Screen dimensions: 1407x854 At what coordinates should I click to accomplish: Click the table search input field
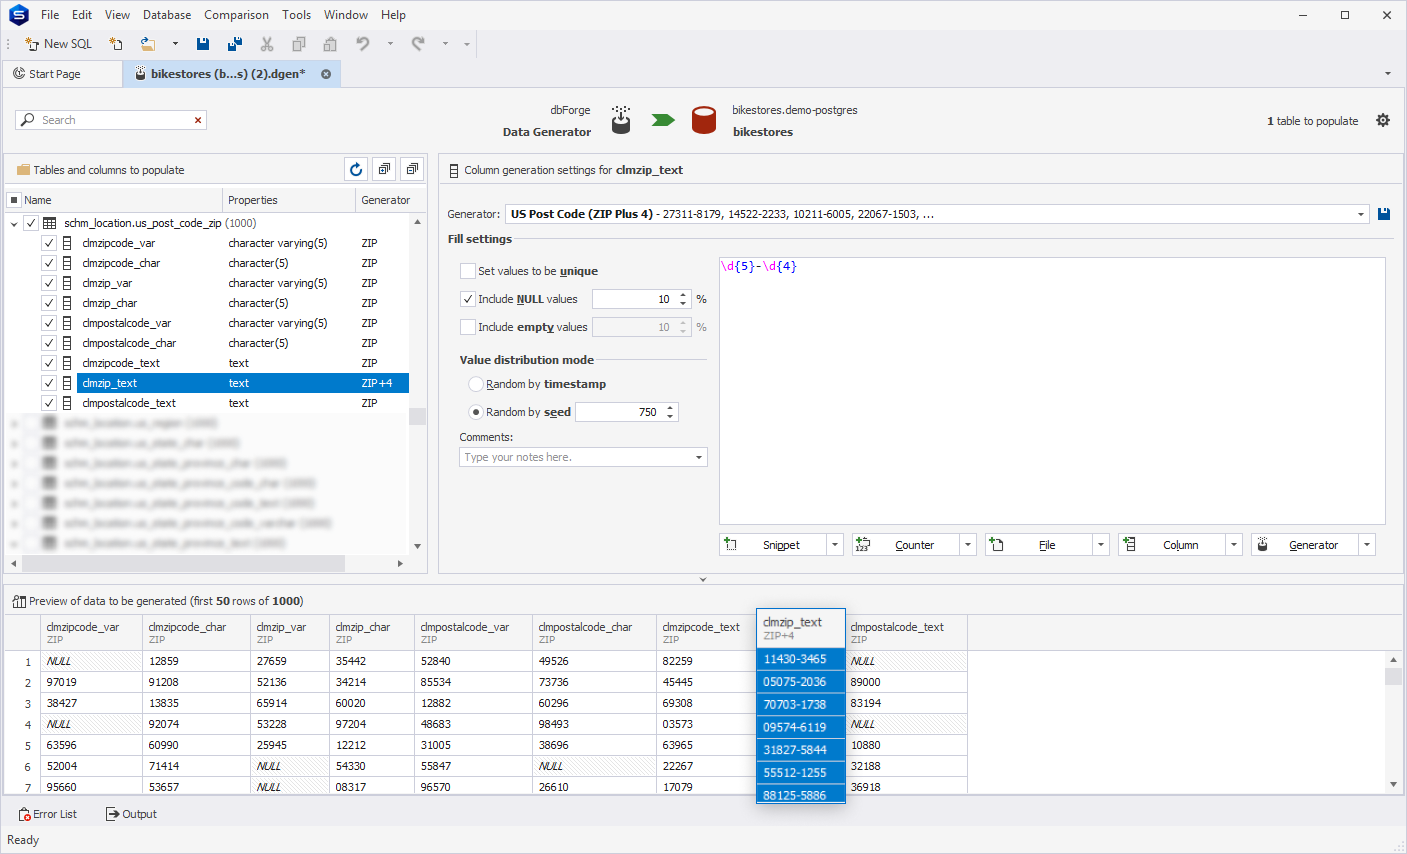(x=110, y=120)
